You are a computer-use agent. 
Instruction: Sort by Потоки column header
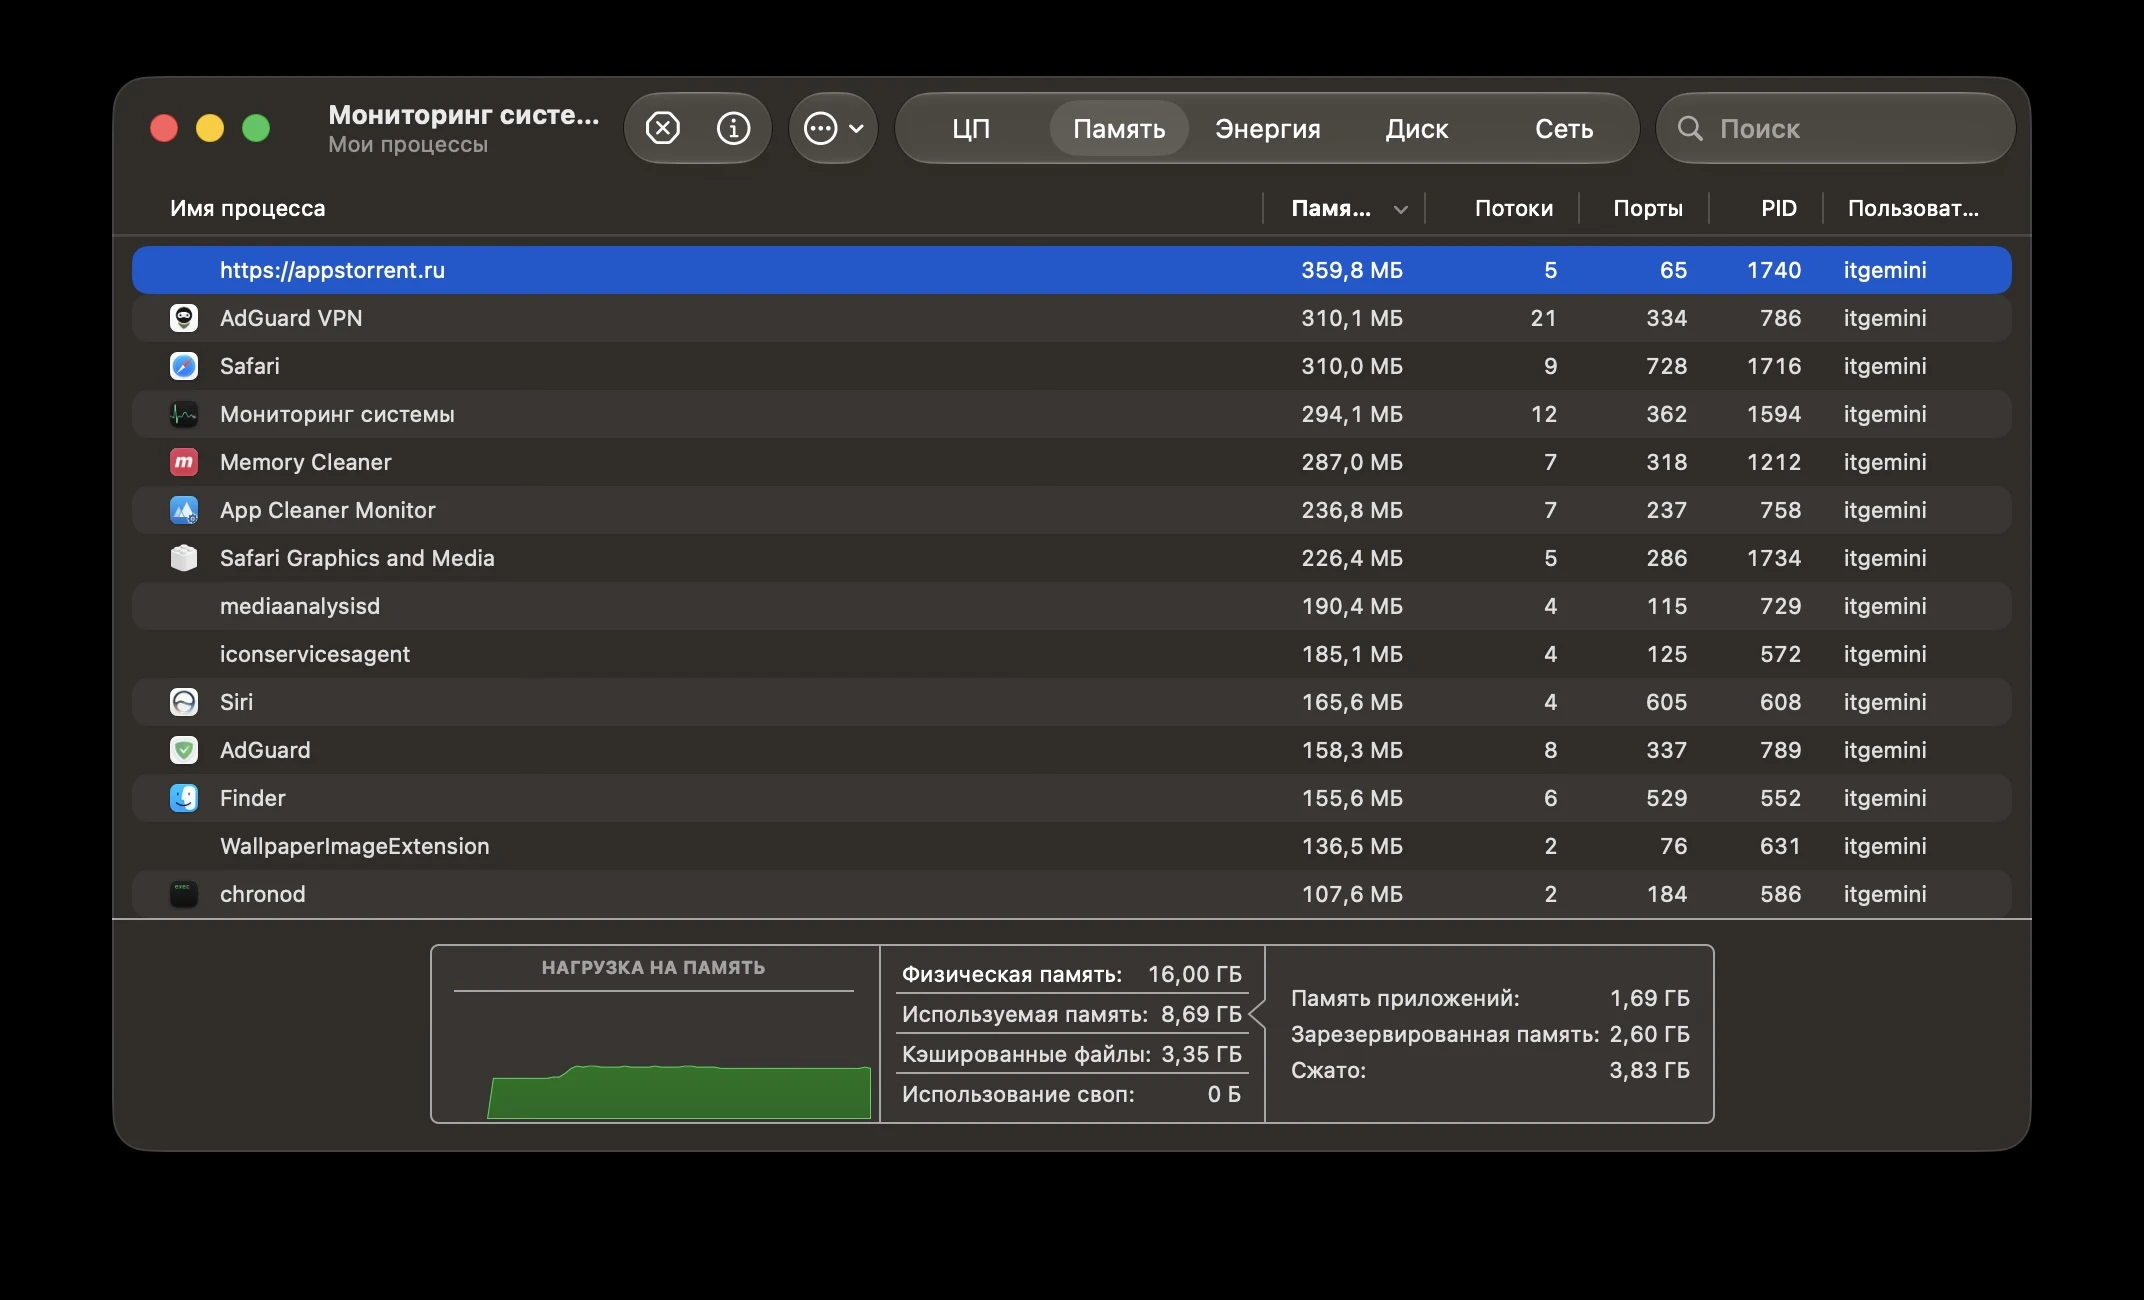[x=1514, y=208]
